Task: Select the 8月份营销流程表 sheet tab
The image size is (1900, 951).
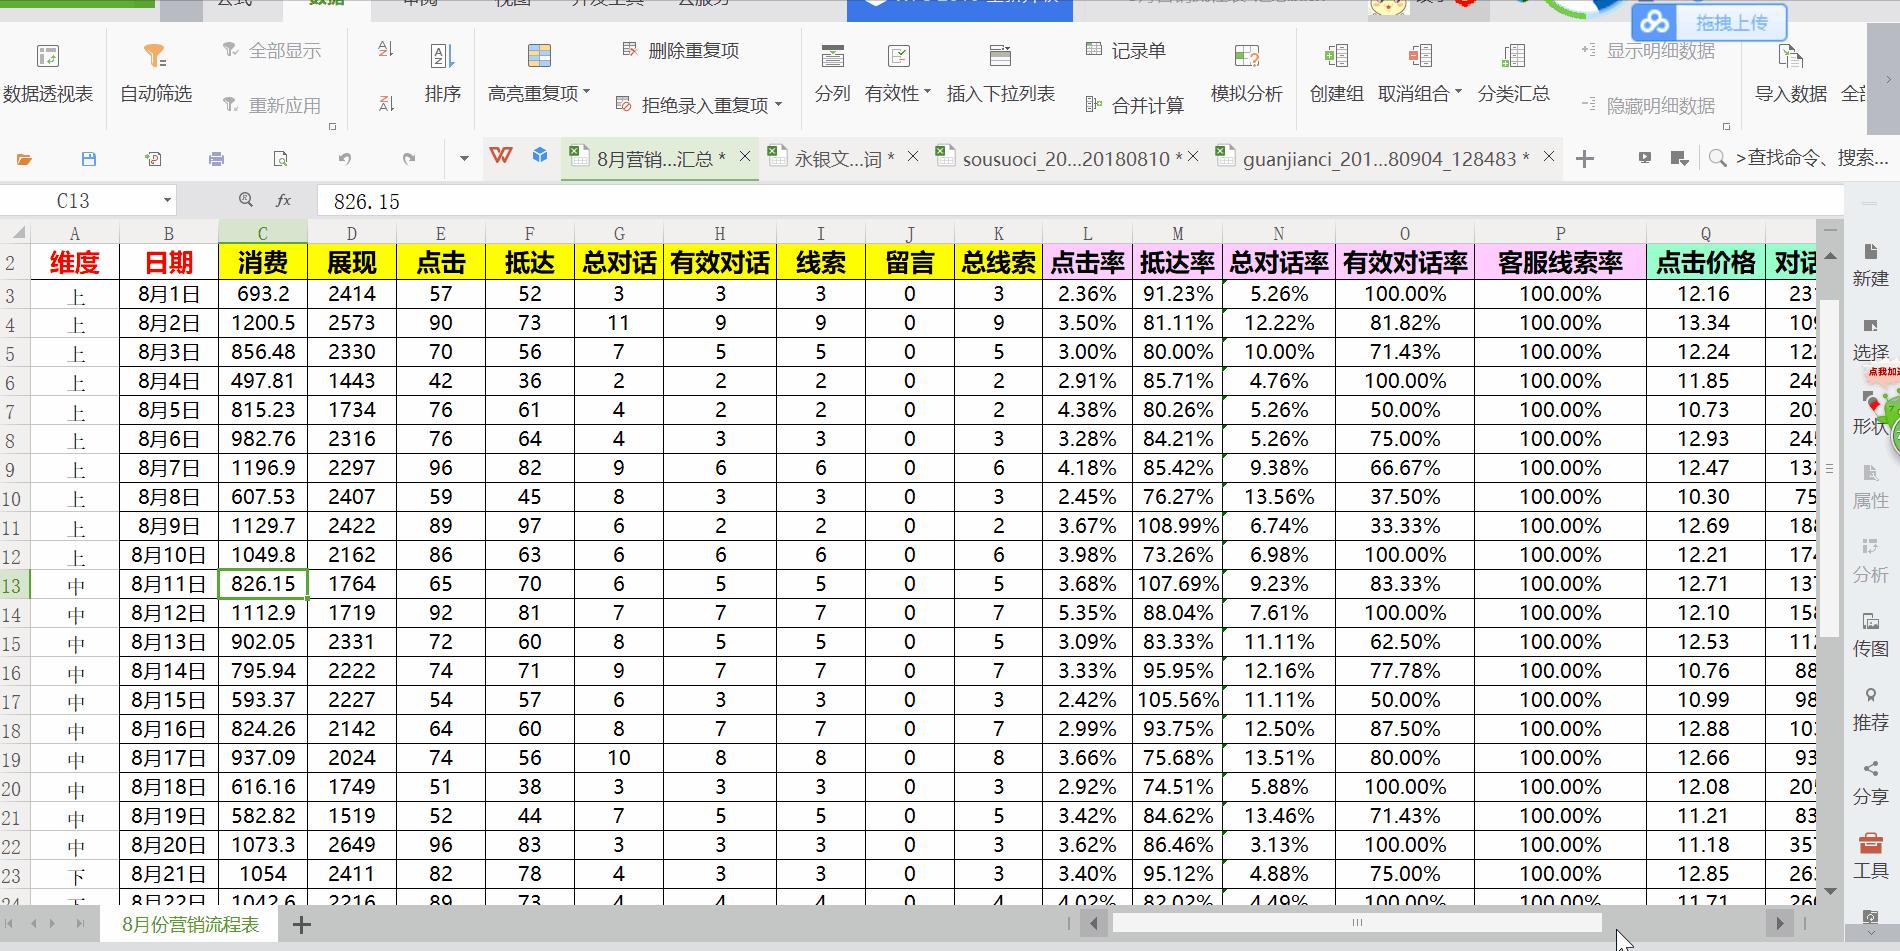Action: click(x=188, y=925)
